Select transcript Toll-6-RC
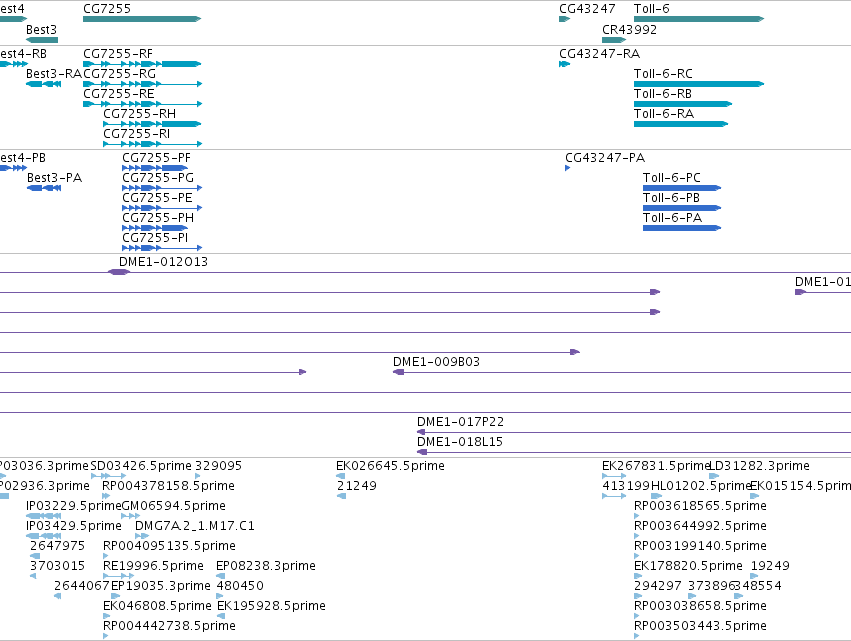 click(x=698, y=84)
